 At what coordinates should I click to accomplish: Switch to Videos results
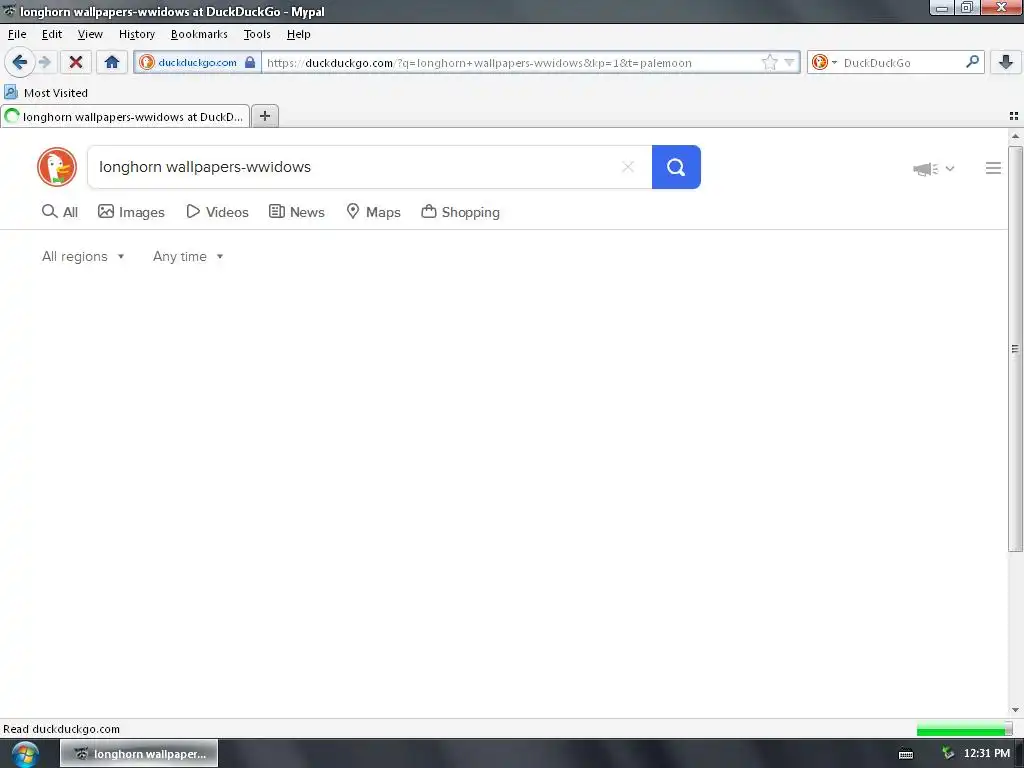217,212
